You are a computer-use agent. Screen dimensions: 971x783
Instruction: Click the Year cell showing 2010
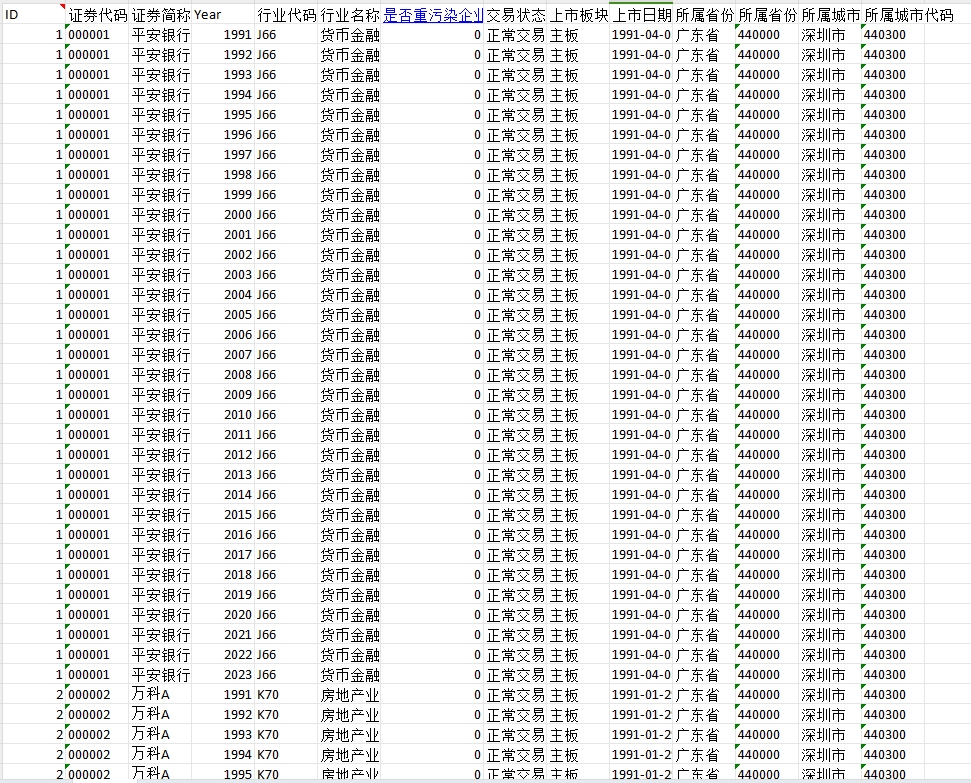coord(223,414)
